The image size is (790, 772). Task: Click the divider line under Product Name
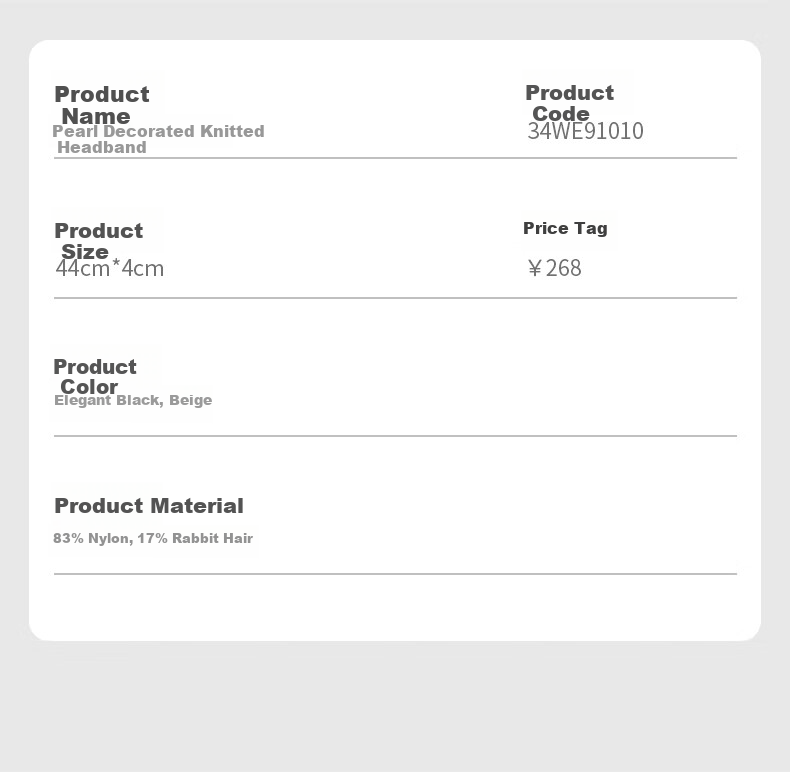coord(396,158)
